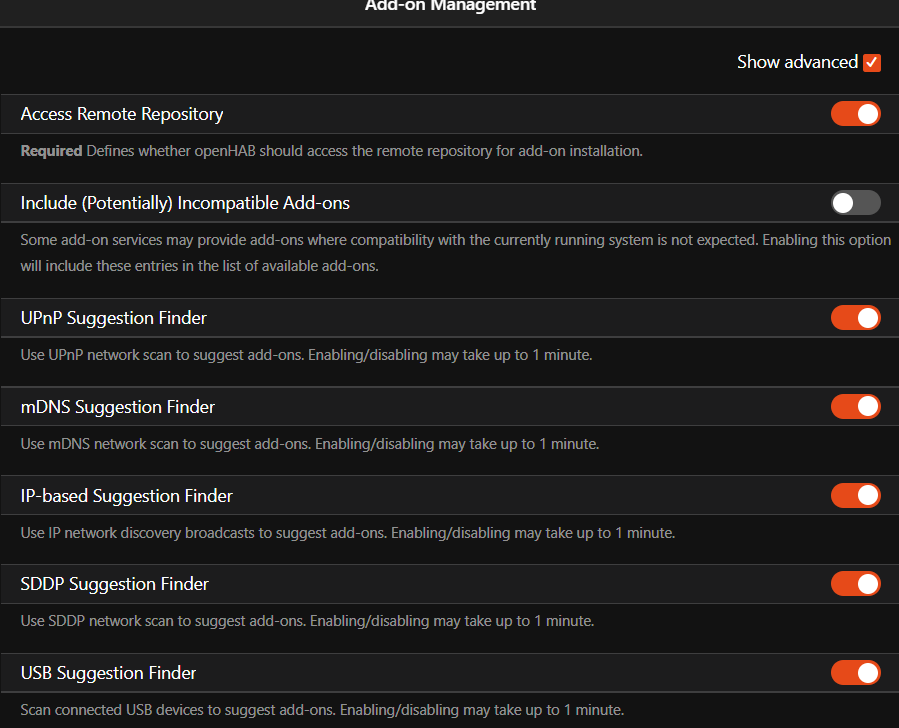The width and height of the screenshot is (899, 728).
Task: Click the incompatible add-on services description paragraph
Action: (455, 254)
